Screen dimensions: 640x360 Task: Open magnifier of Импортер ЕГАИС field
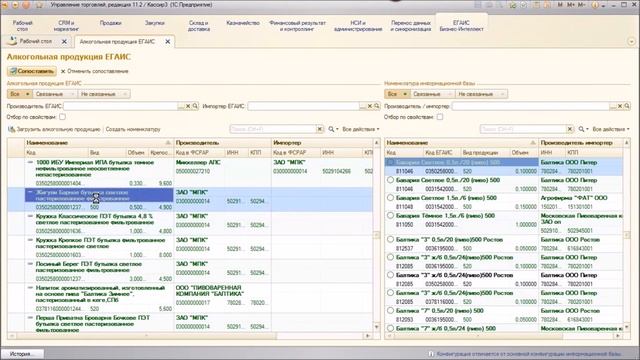click(x=377, y=106)
